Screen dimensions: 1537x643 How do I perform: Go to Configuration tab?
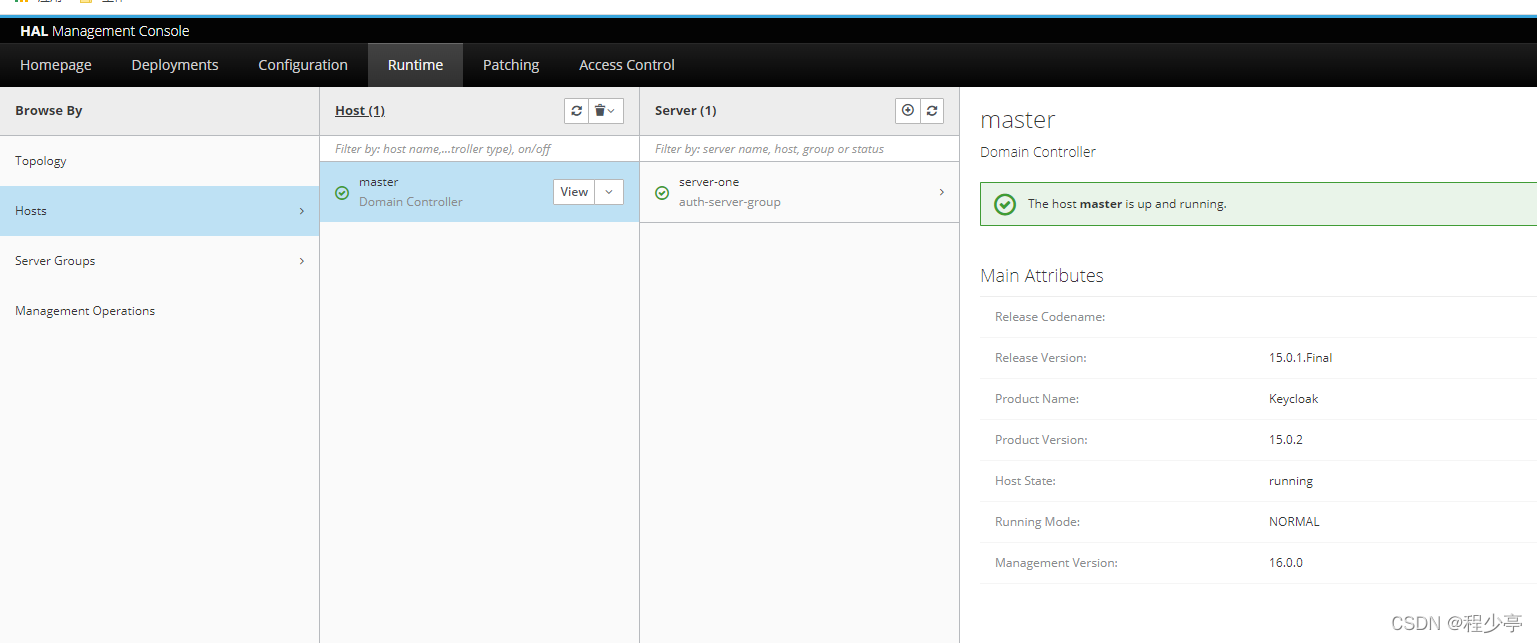[x=303, y=65]
